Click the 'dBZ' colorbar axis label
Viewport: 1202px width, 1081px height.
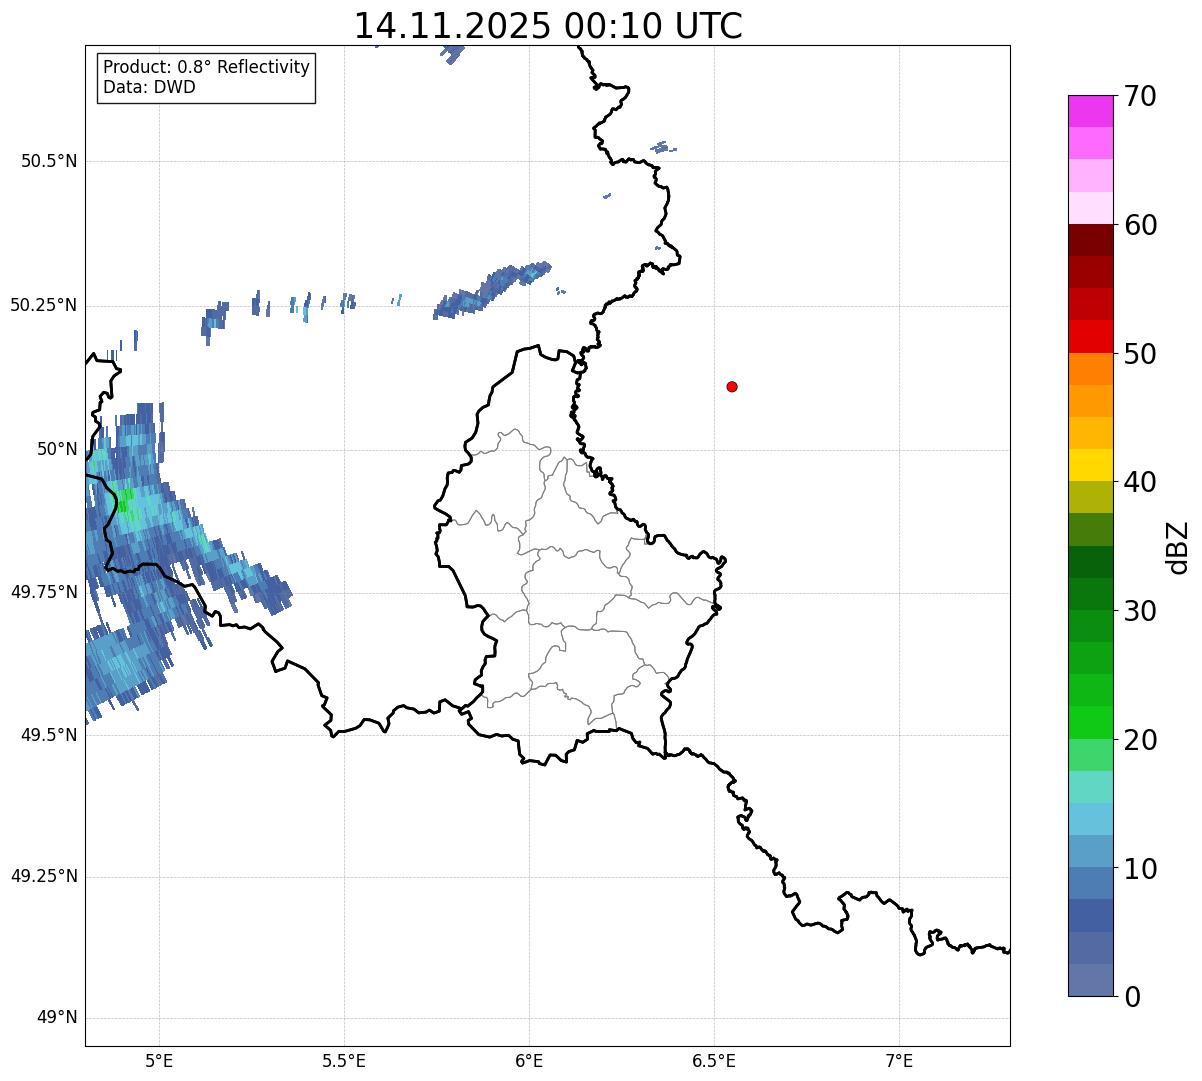coord(1177,547)
